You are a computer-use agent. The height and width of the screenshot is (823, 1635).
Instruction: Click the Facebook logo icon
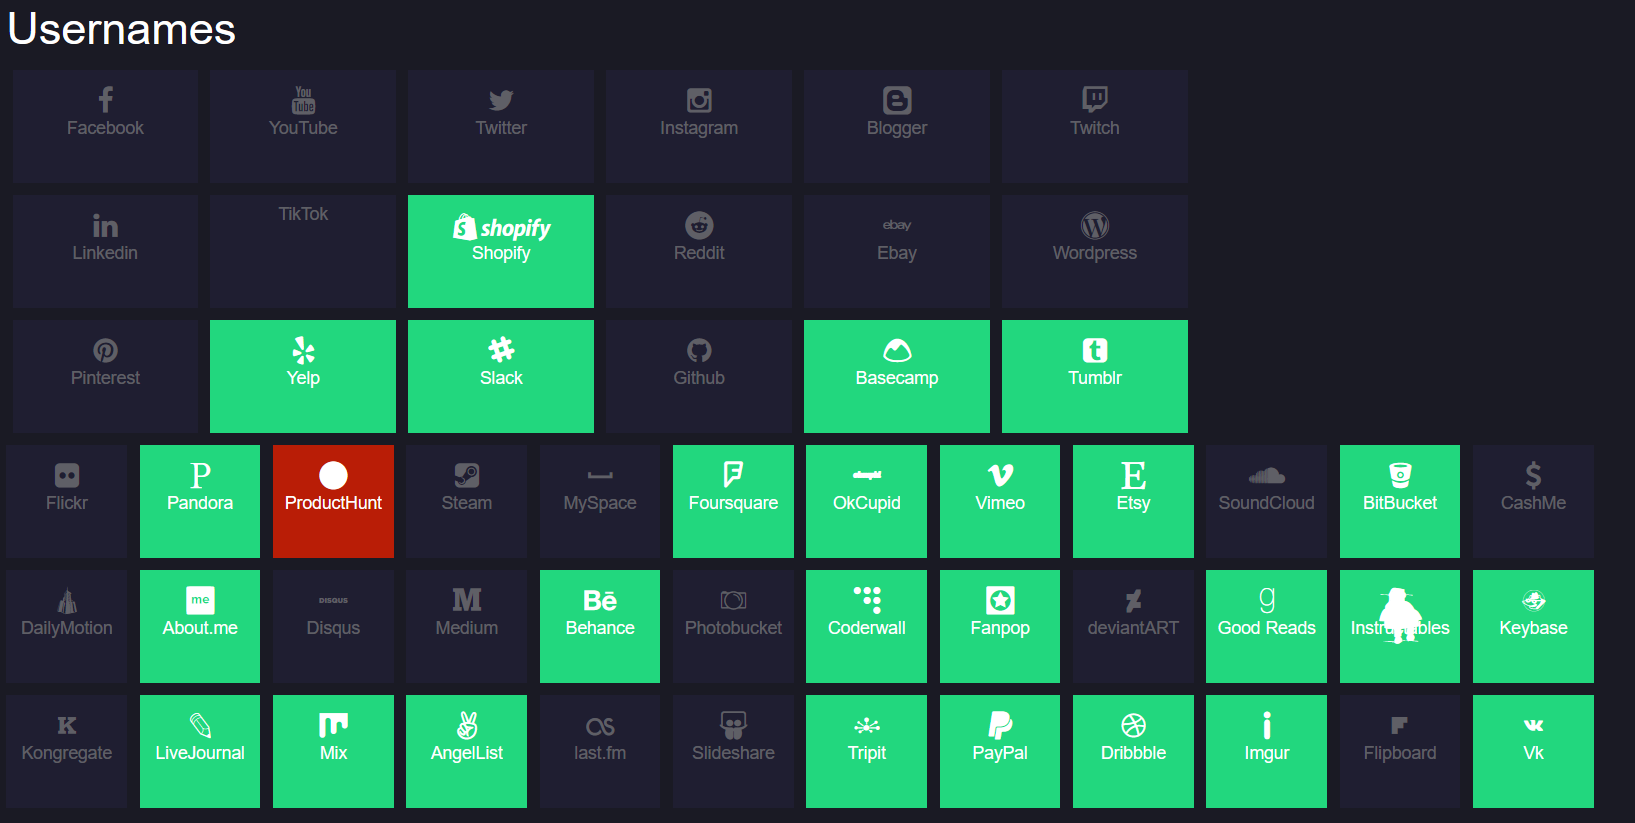click(x=105, y=99)
